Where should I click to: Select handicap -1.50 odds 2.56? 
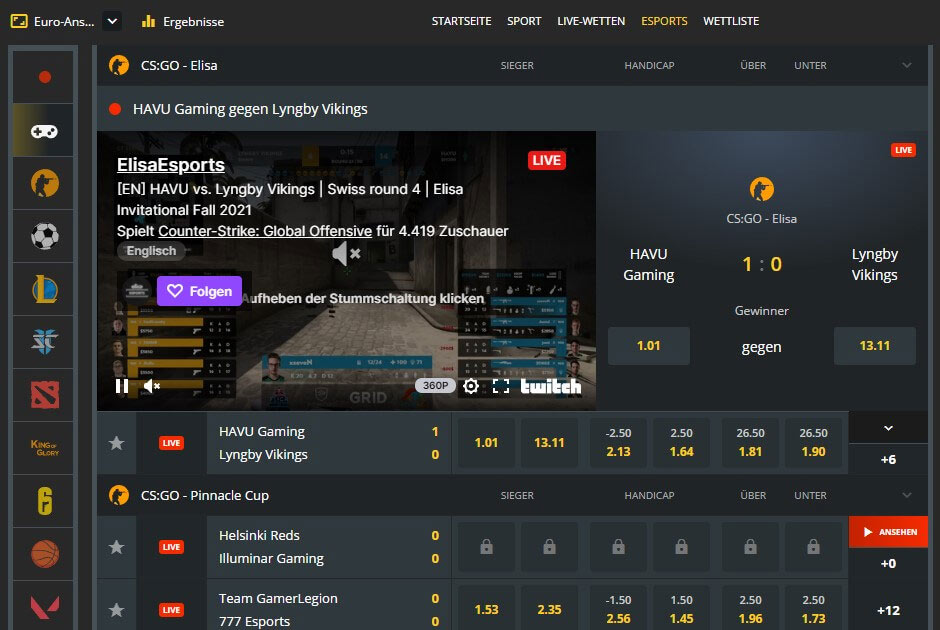[x=618, y=609]
